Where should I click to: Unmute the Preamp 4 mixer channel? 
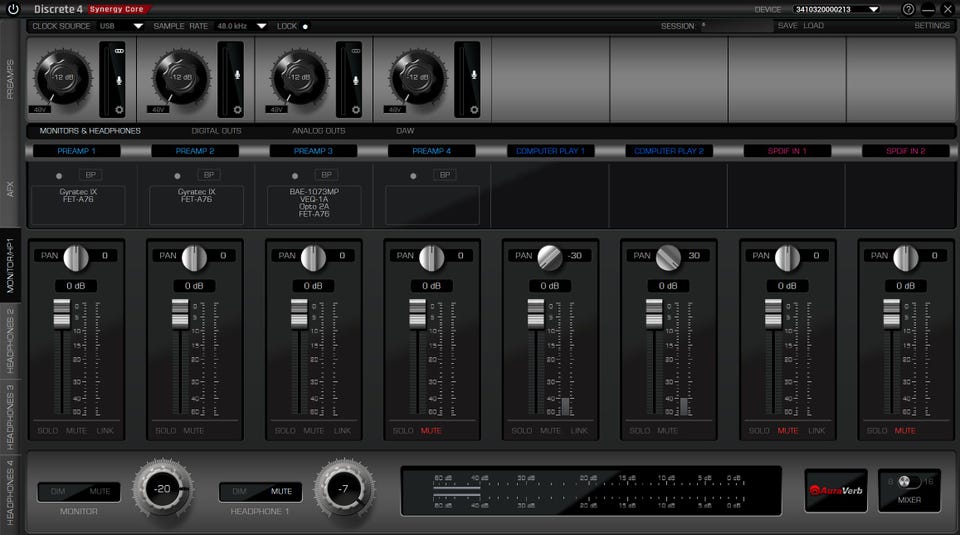point(431,430)
